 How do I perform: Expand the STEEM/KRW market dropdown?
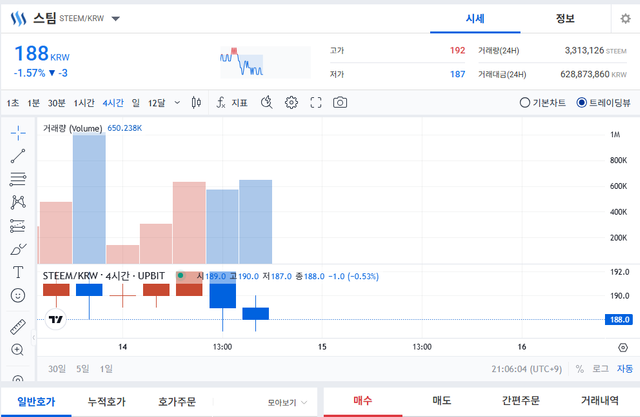pos(116,18)
